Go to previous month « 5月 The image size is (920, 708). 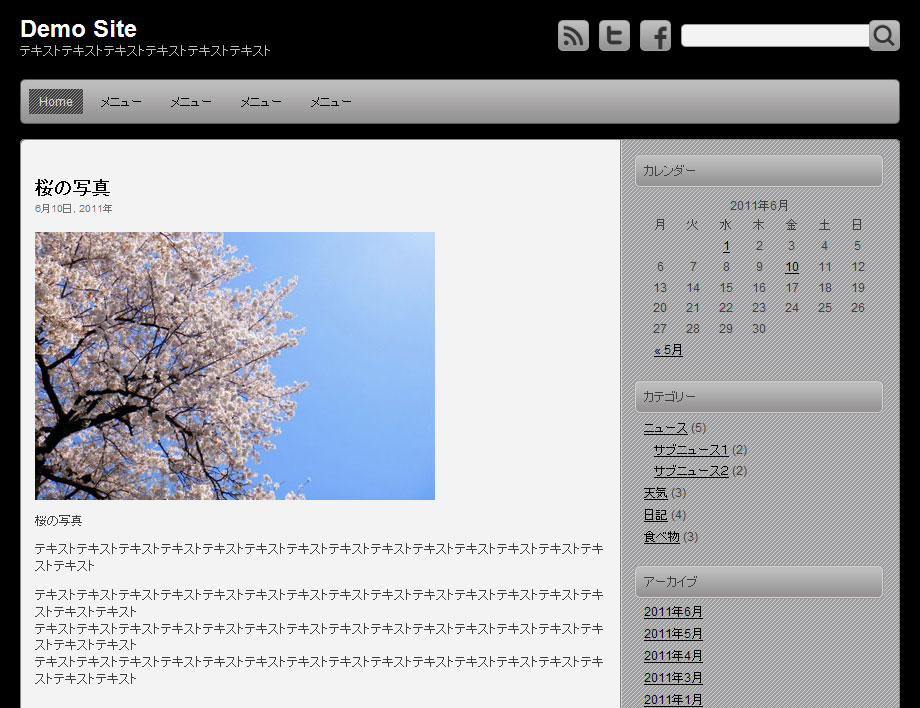(x=668, y=350)
